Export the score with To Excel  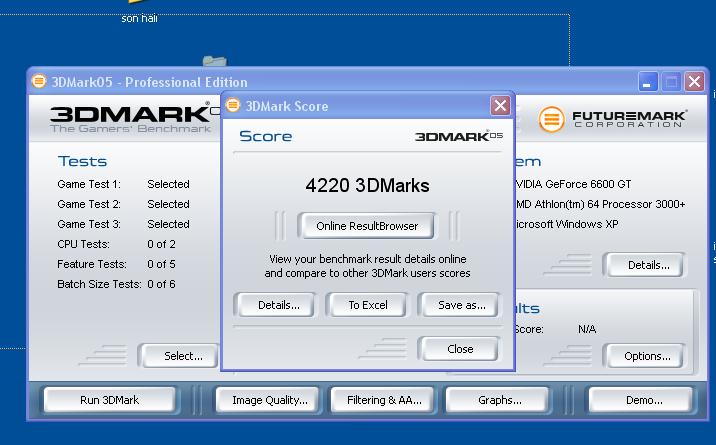pos(368,305)
